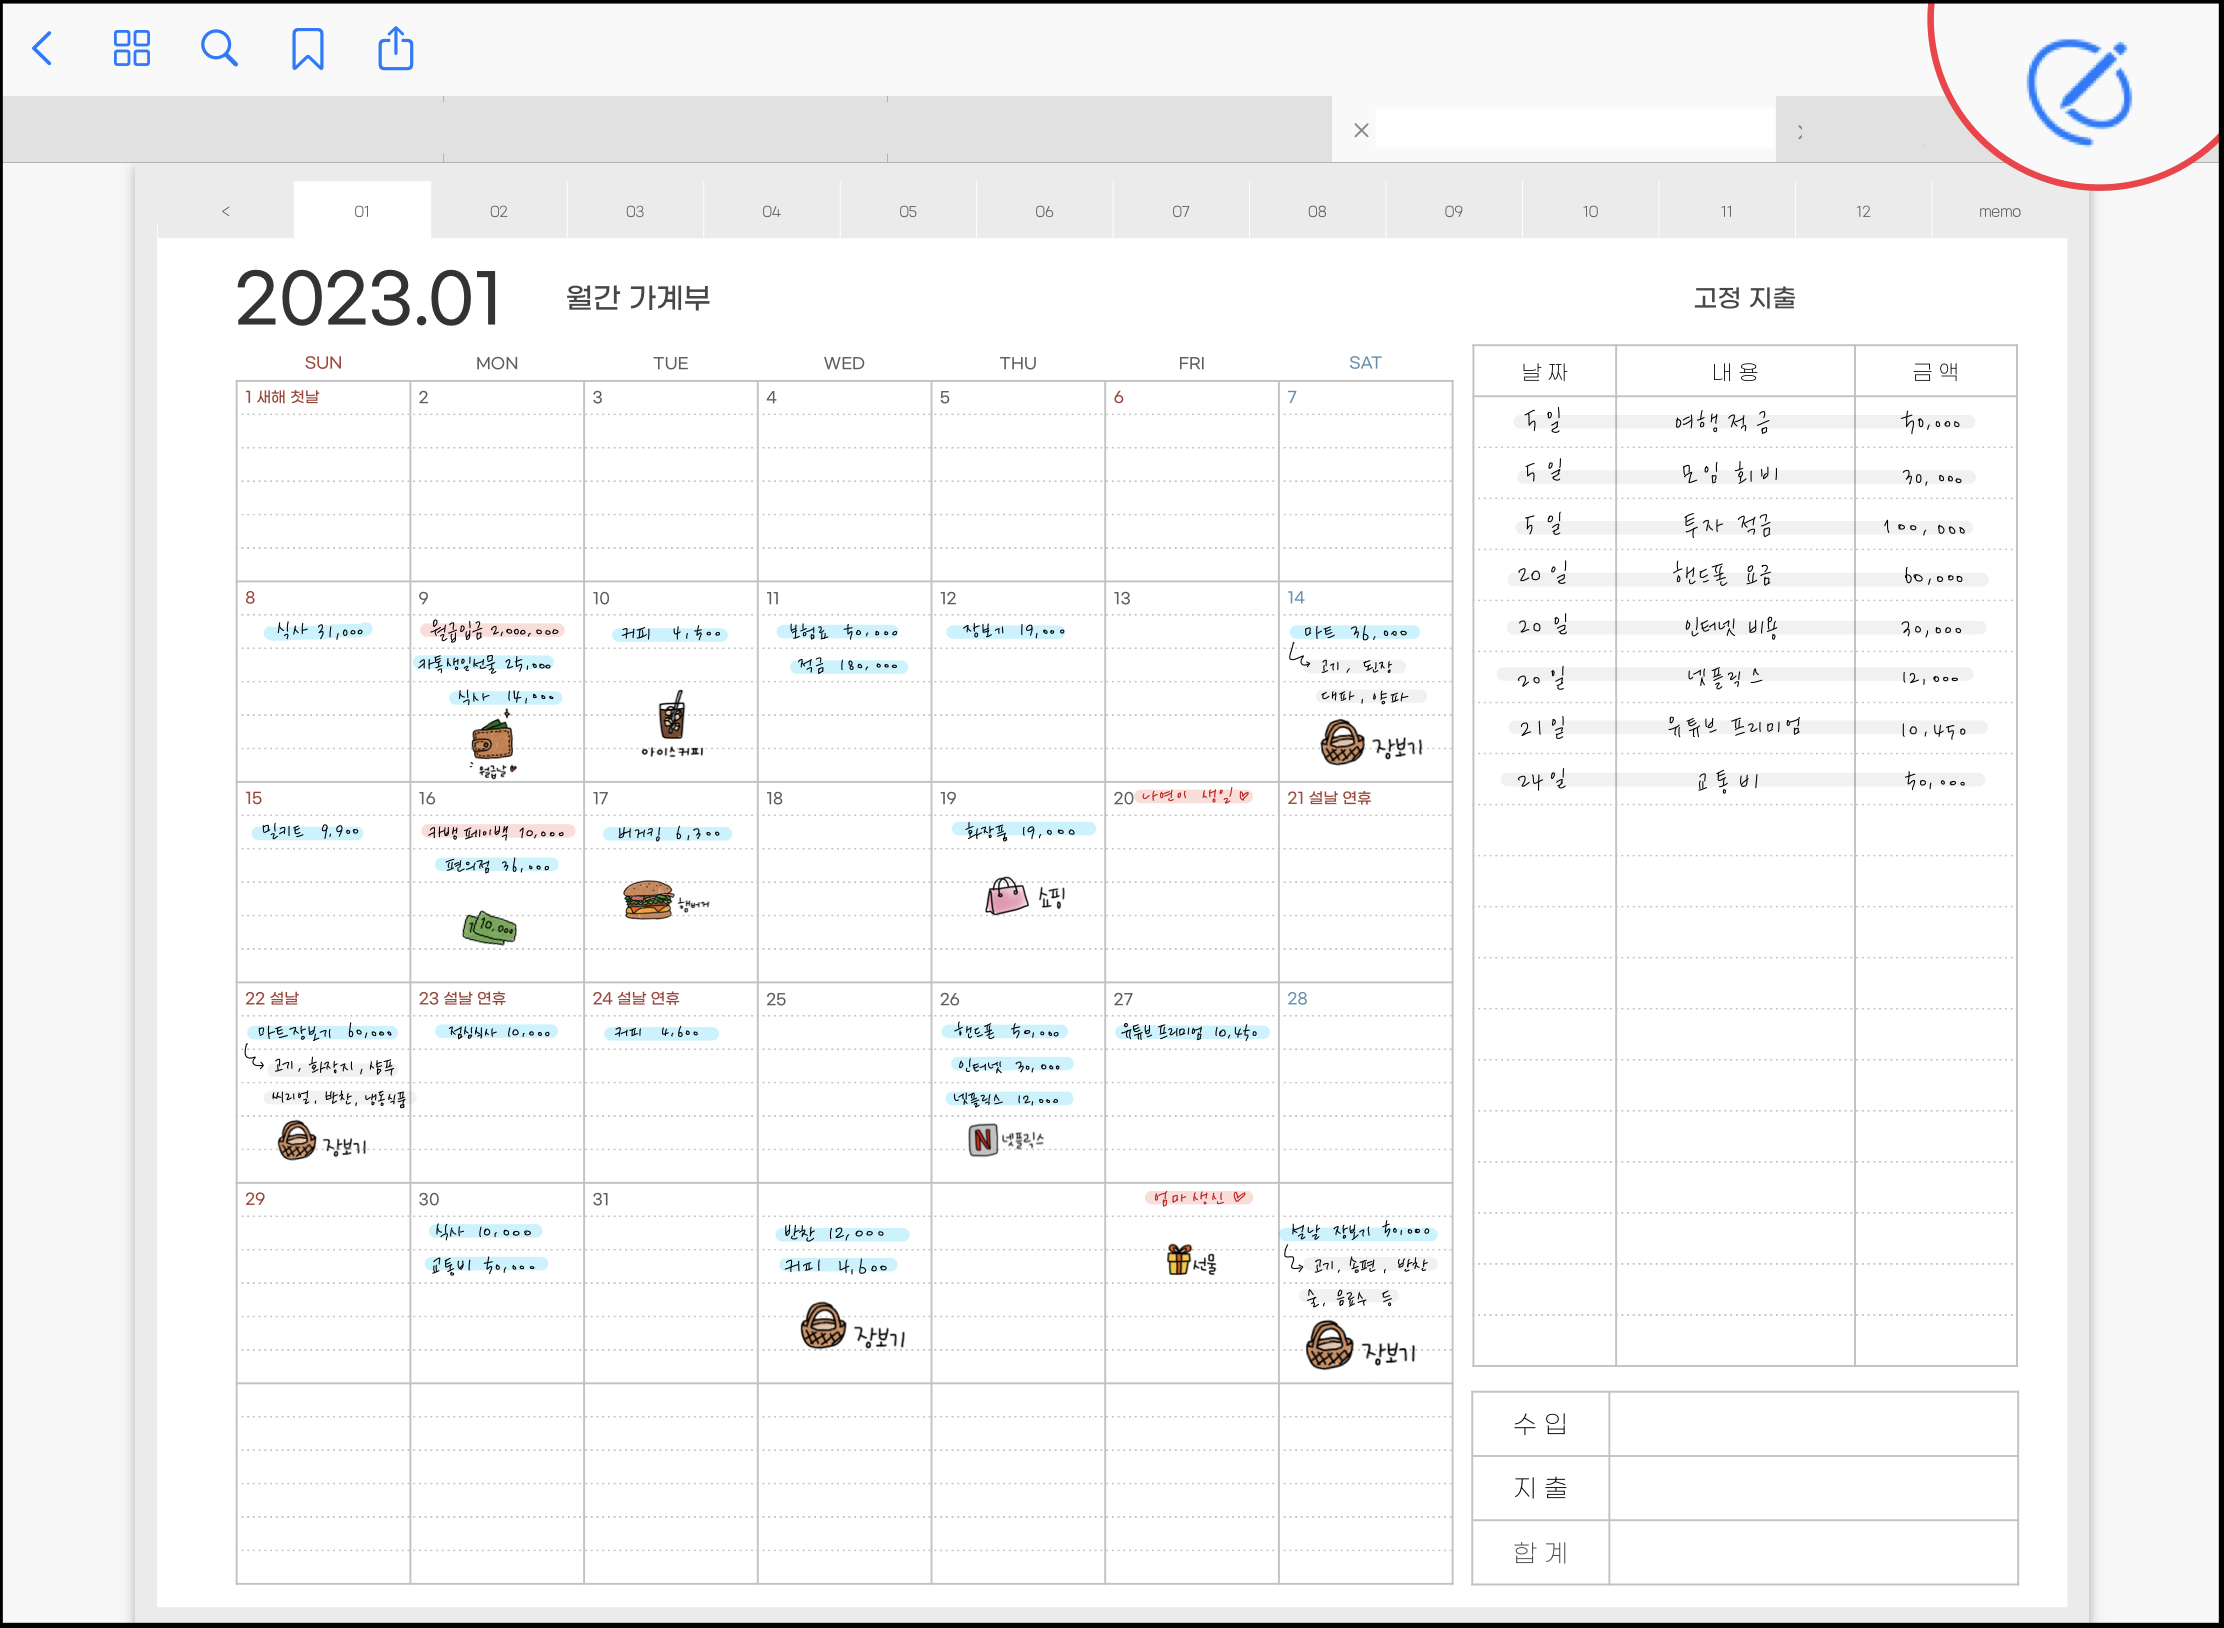Open the share and export menu
Screen dimensions: 2224x1628
[396, 48]
